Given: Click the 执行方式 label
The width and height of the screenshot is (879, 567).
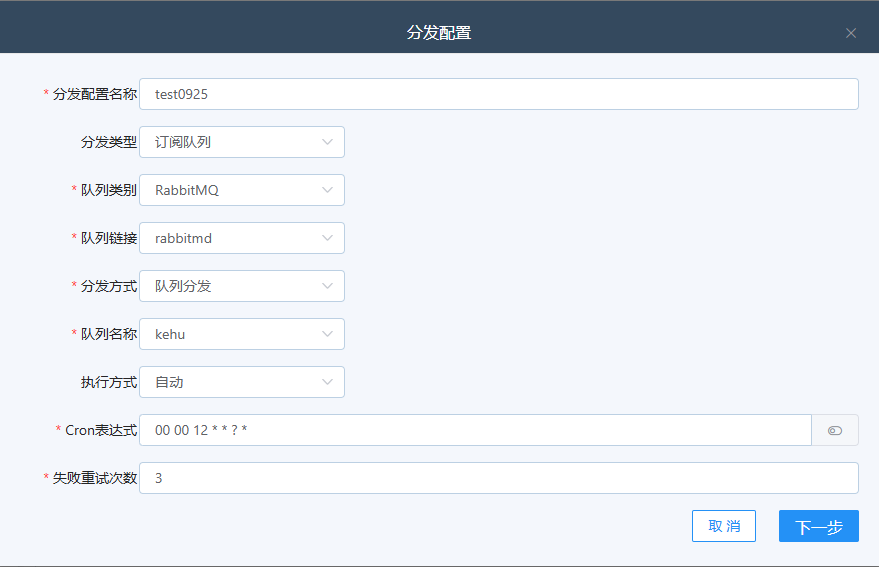Looking at the screenshot, I should point(109,382).
